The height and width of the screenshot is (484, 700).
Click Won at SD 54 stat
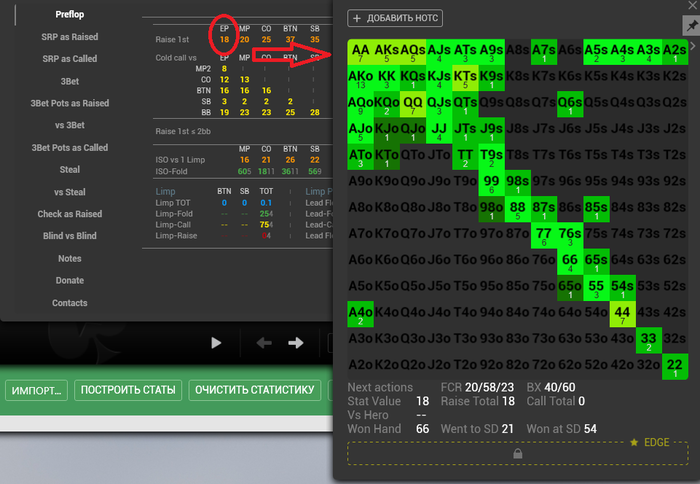(x=562, y=429)
